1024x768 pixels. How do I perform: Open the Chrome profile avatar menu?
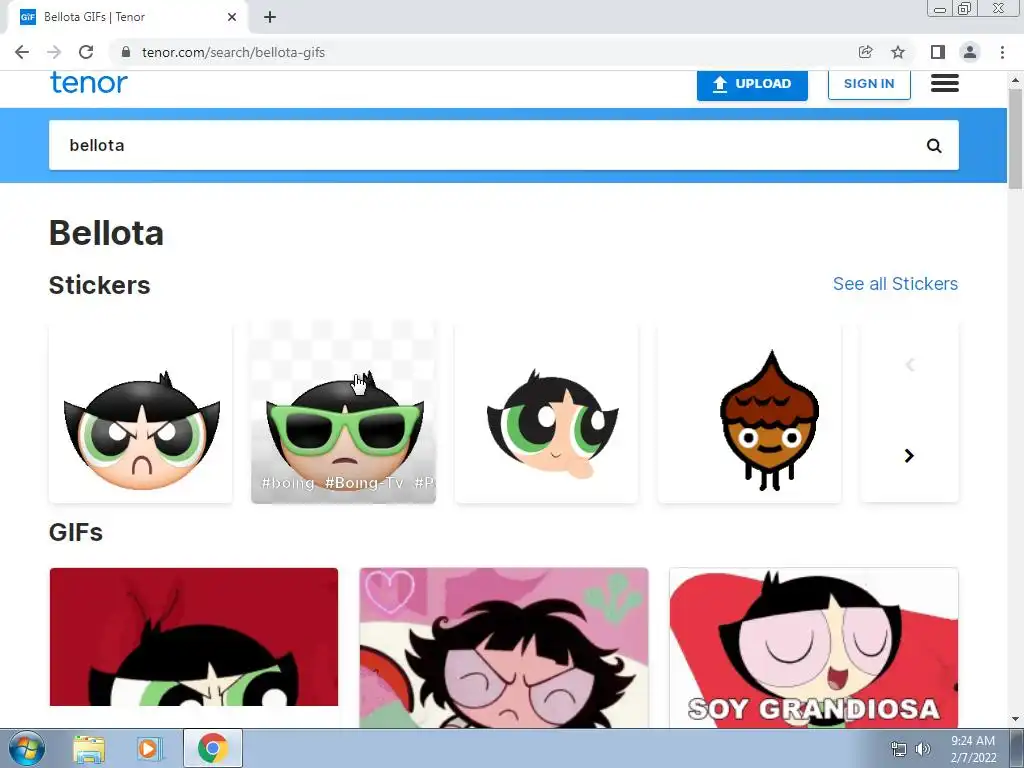pyautogui.click(x=970, y=52)
